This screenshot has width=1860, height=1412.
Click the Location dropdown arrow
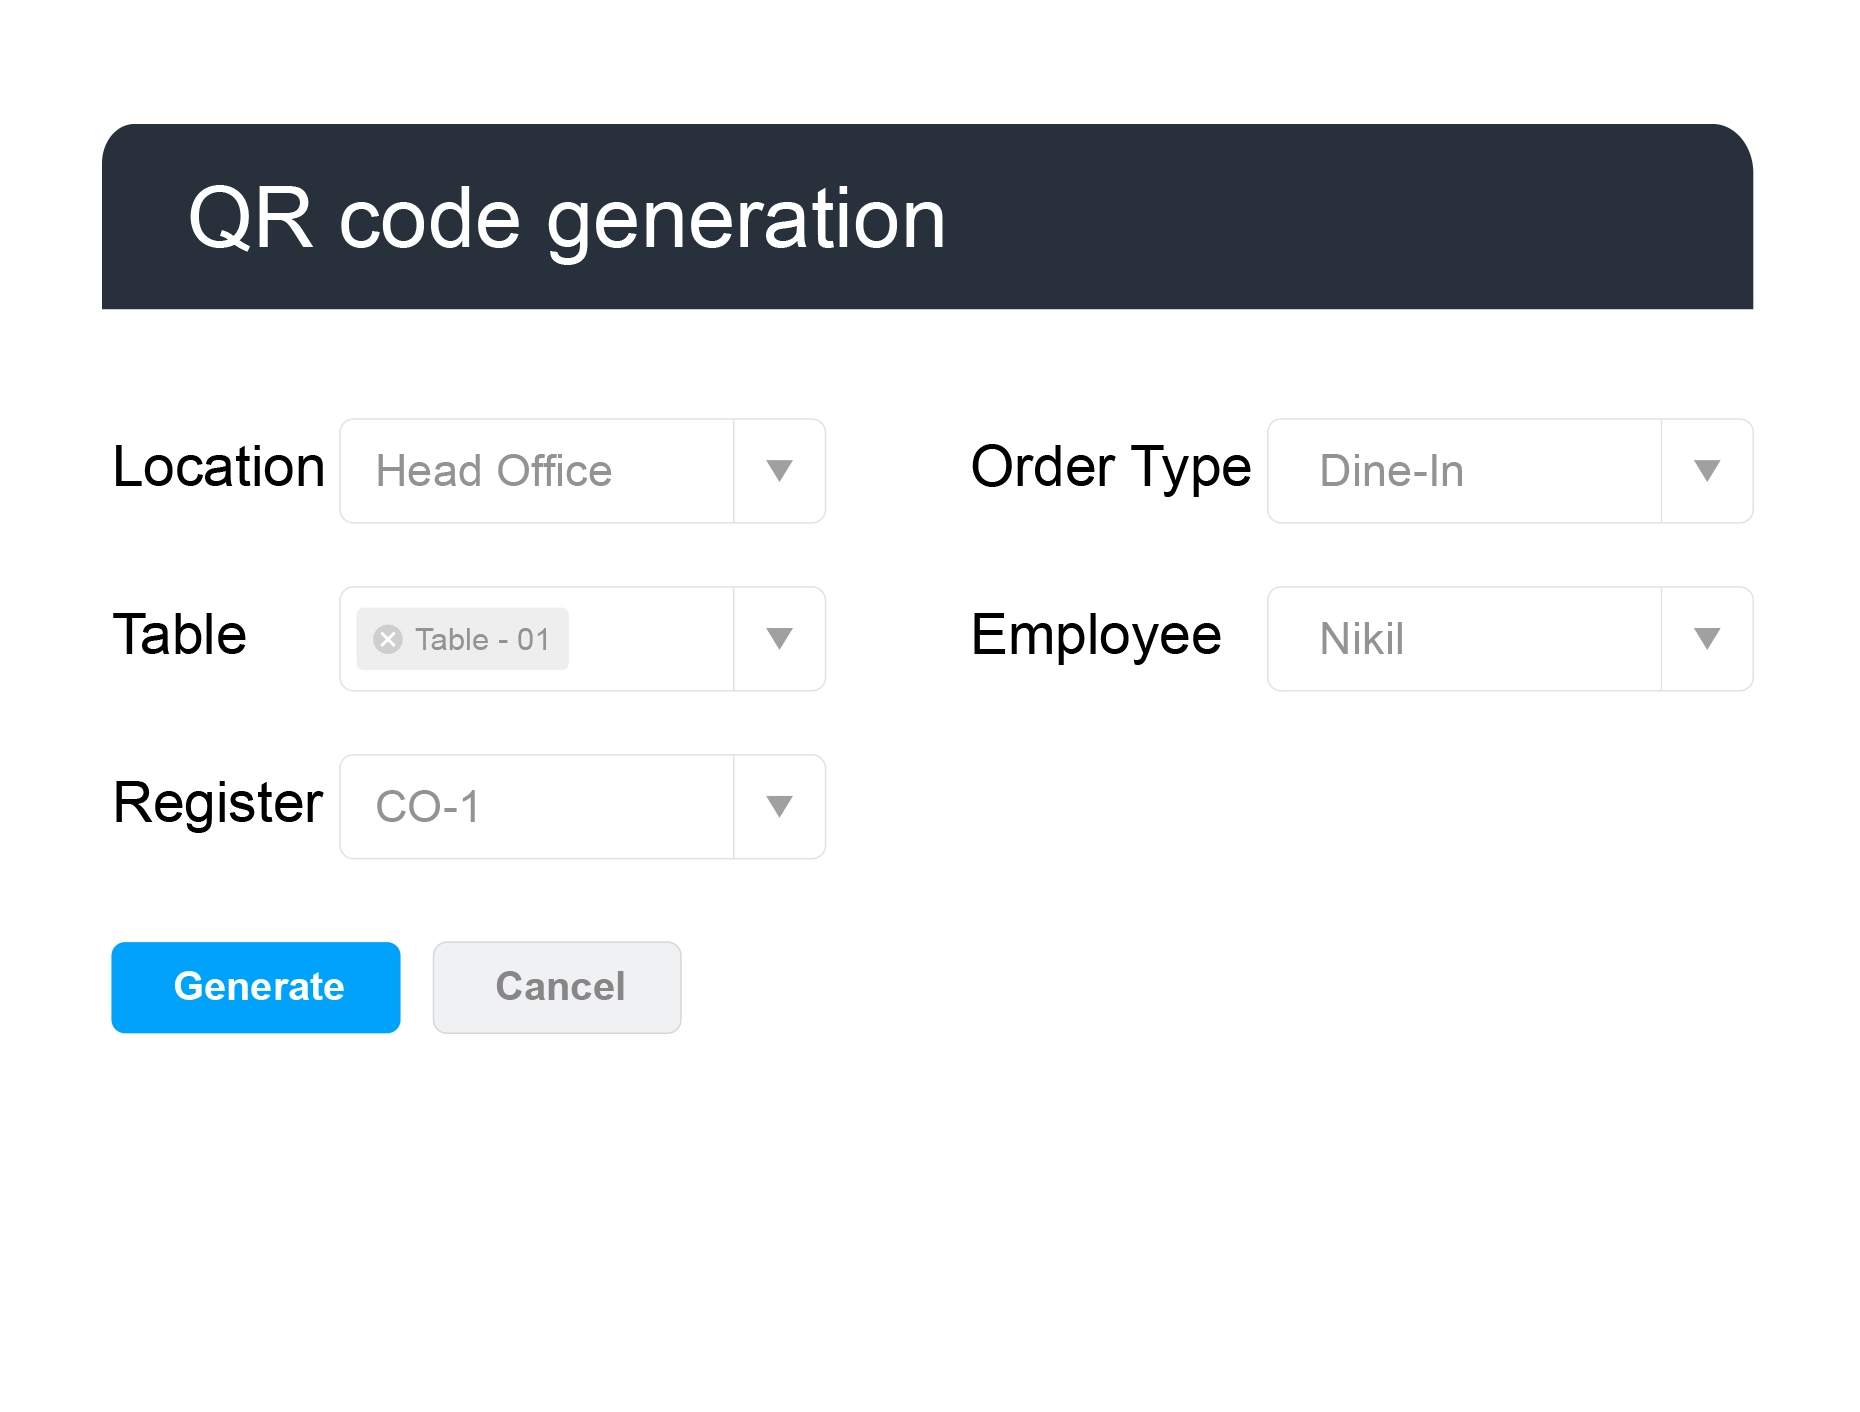(x=779, y=471)
